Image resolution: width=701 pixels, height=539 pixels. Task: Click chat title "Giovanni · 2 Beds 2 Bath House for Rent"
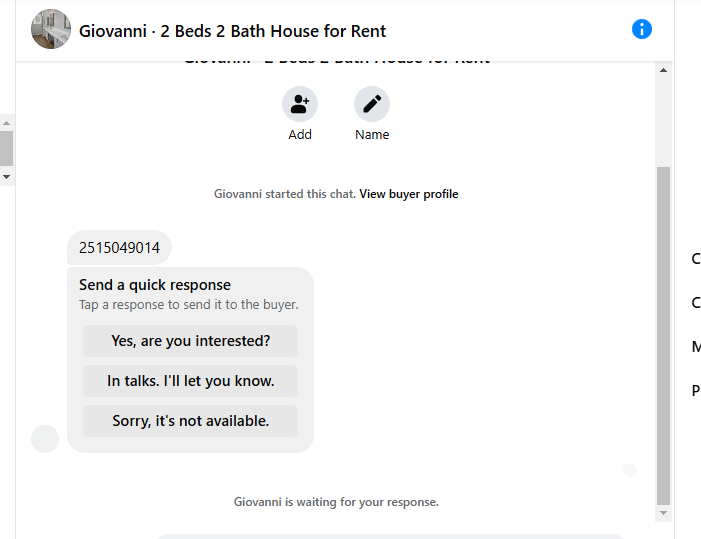click(232, 31)
